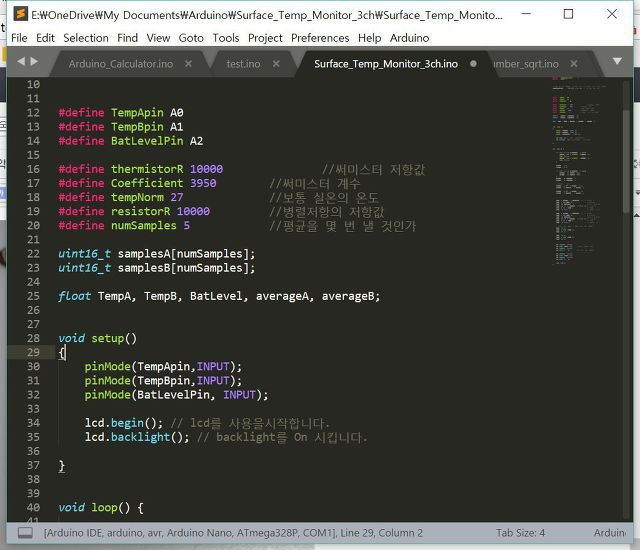Image resolution: width=640 pixels, height=550 pixels.
Task: Click the file path in title bar
Action: pos(267,15)
